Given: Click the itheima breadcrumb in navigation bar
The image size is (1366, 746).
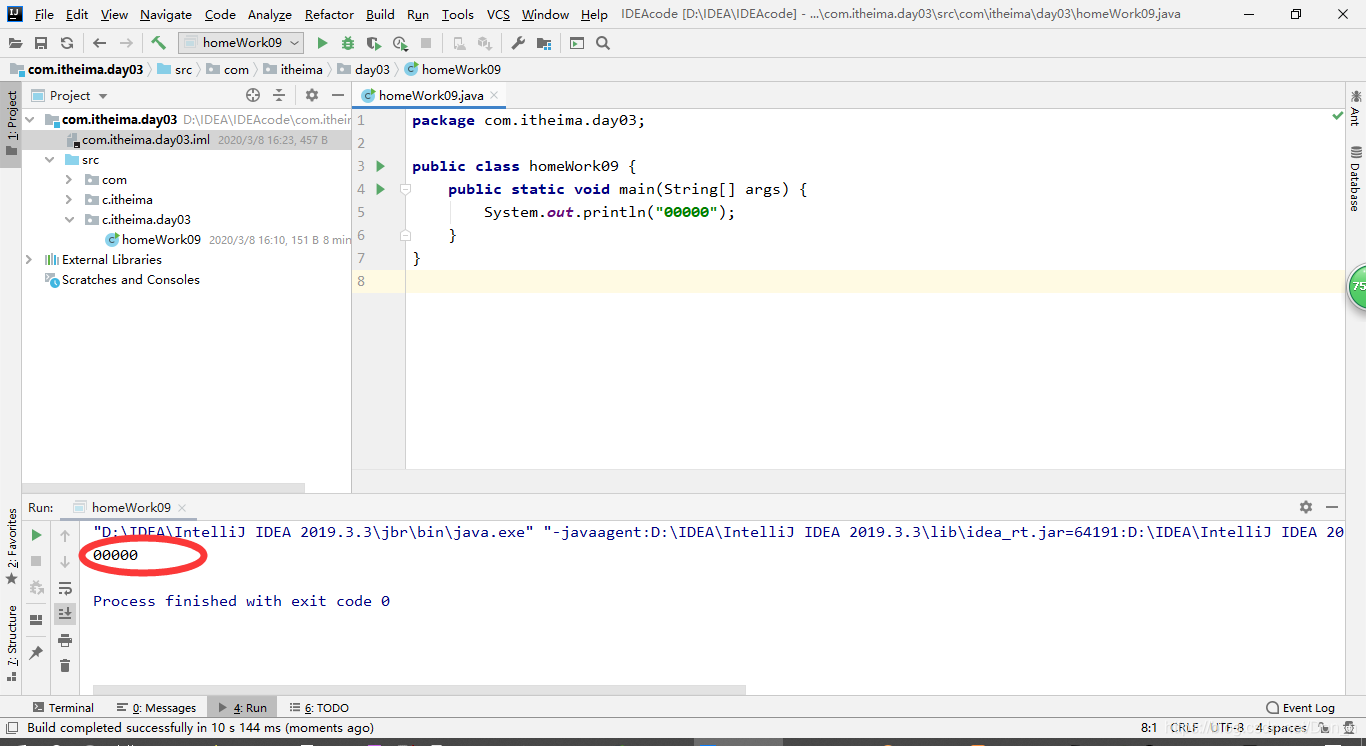Looking at the screenshot, I should pyautogui.click(x=293, y=69).
